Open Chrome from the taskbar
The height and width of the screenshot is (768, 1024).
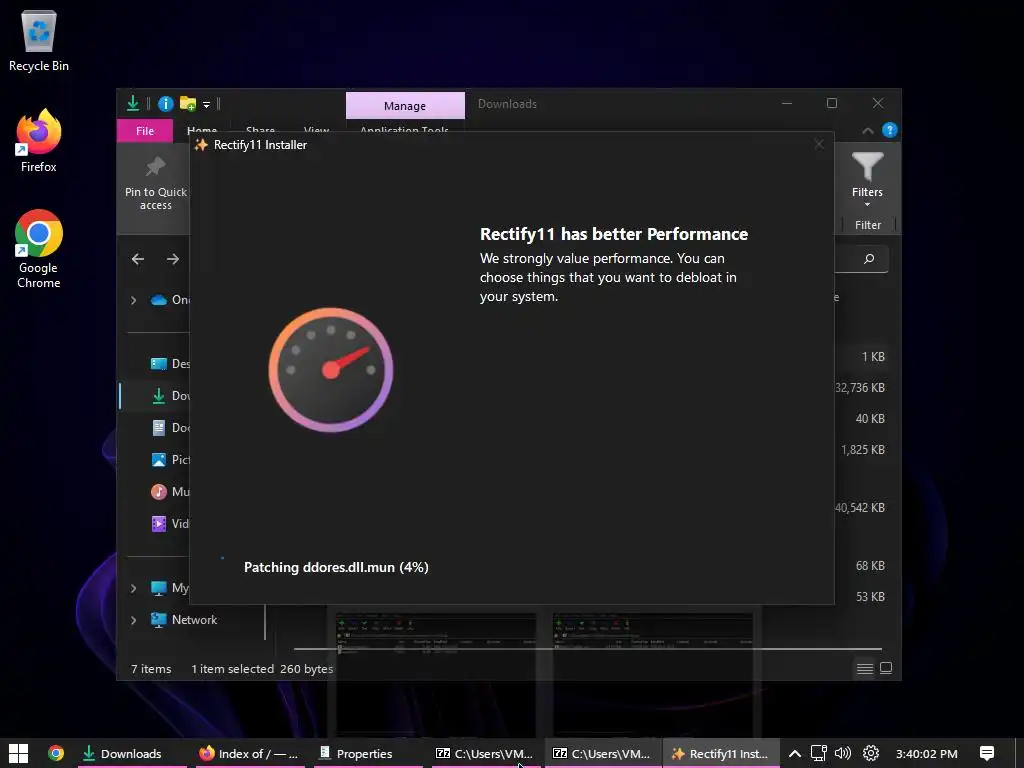tap(56, 754)
